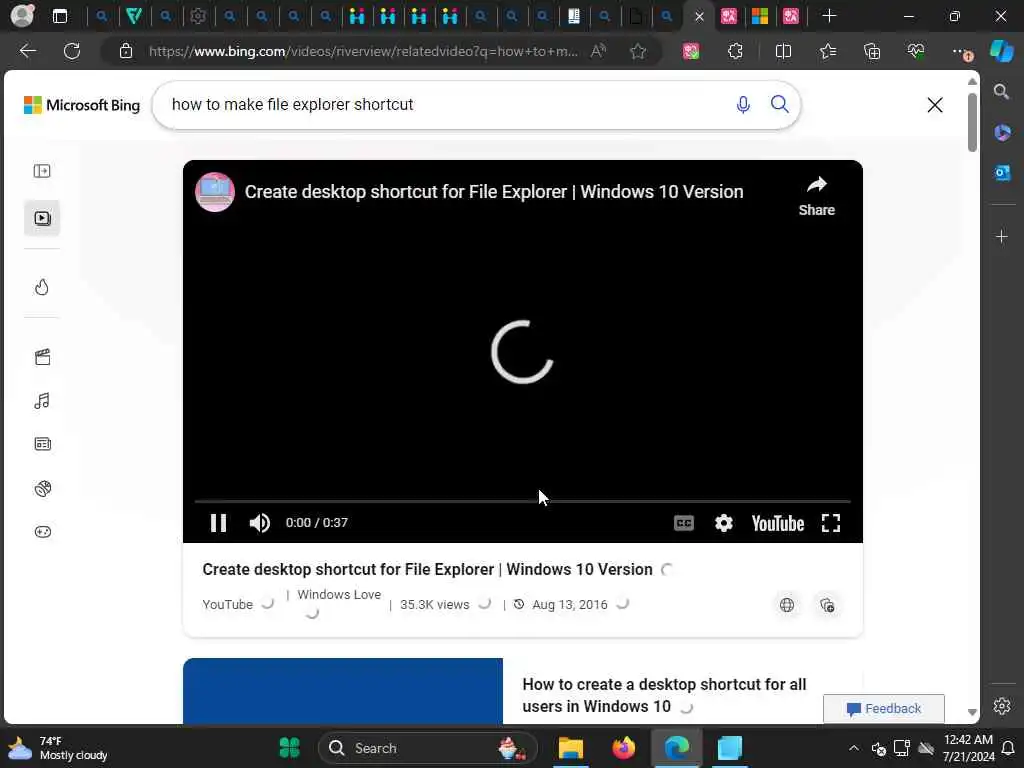Click the page vertical scrollbar thumb

(x=972, y=123)
